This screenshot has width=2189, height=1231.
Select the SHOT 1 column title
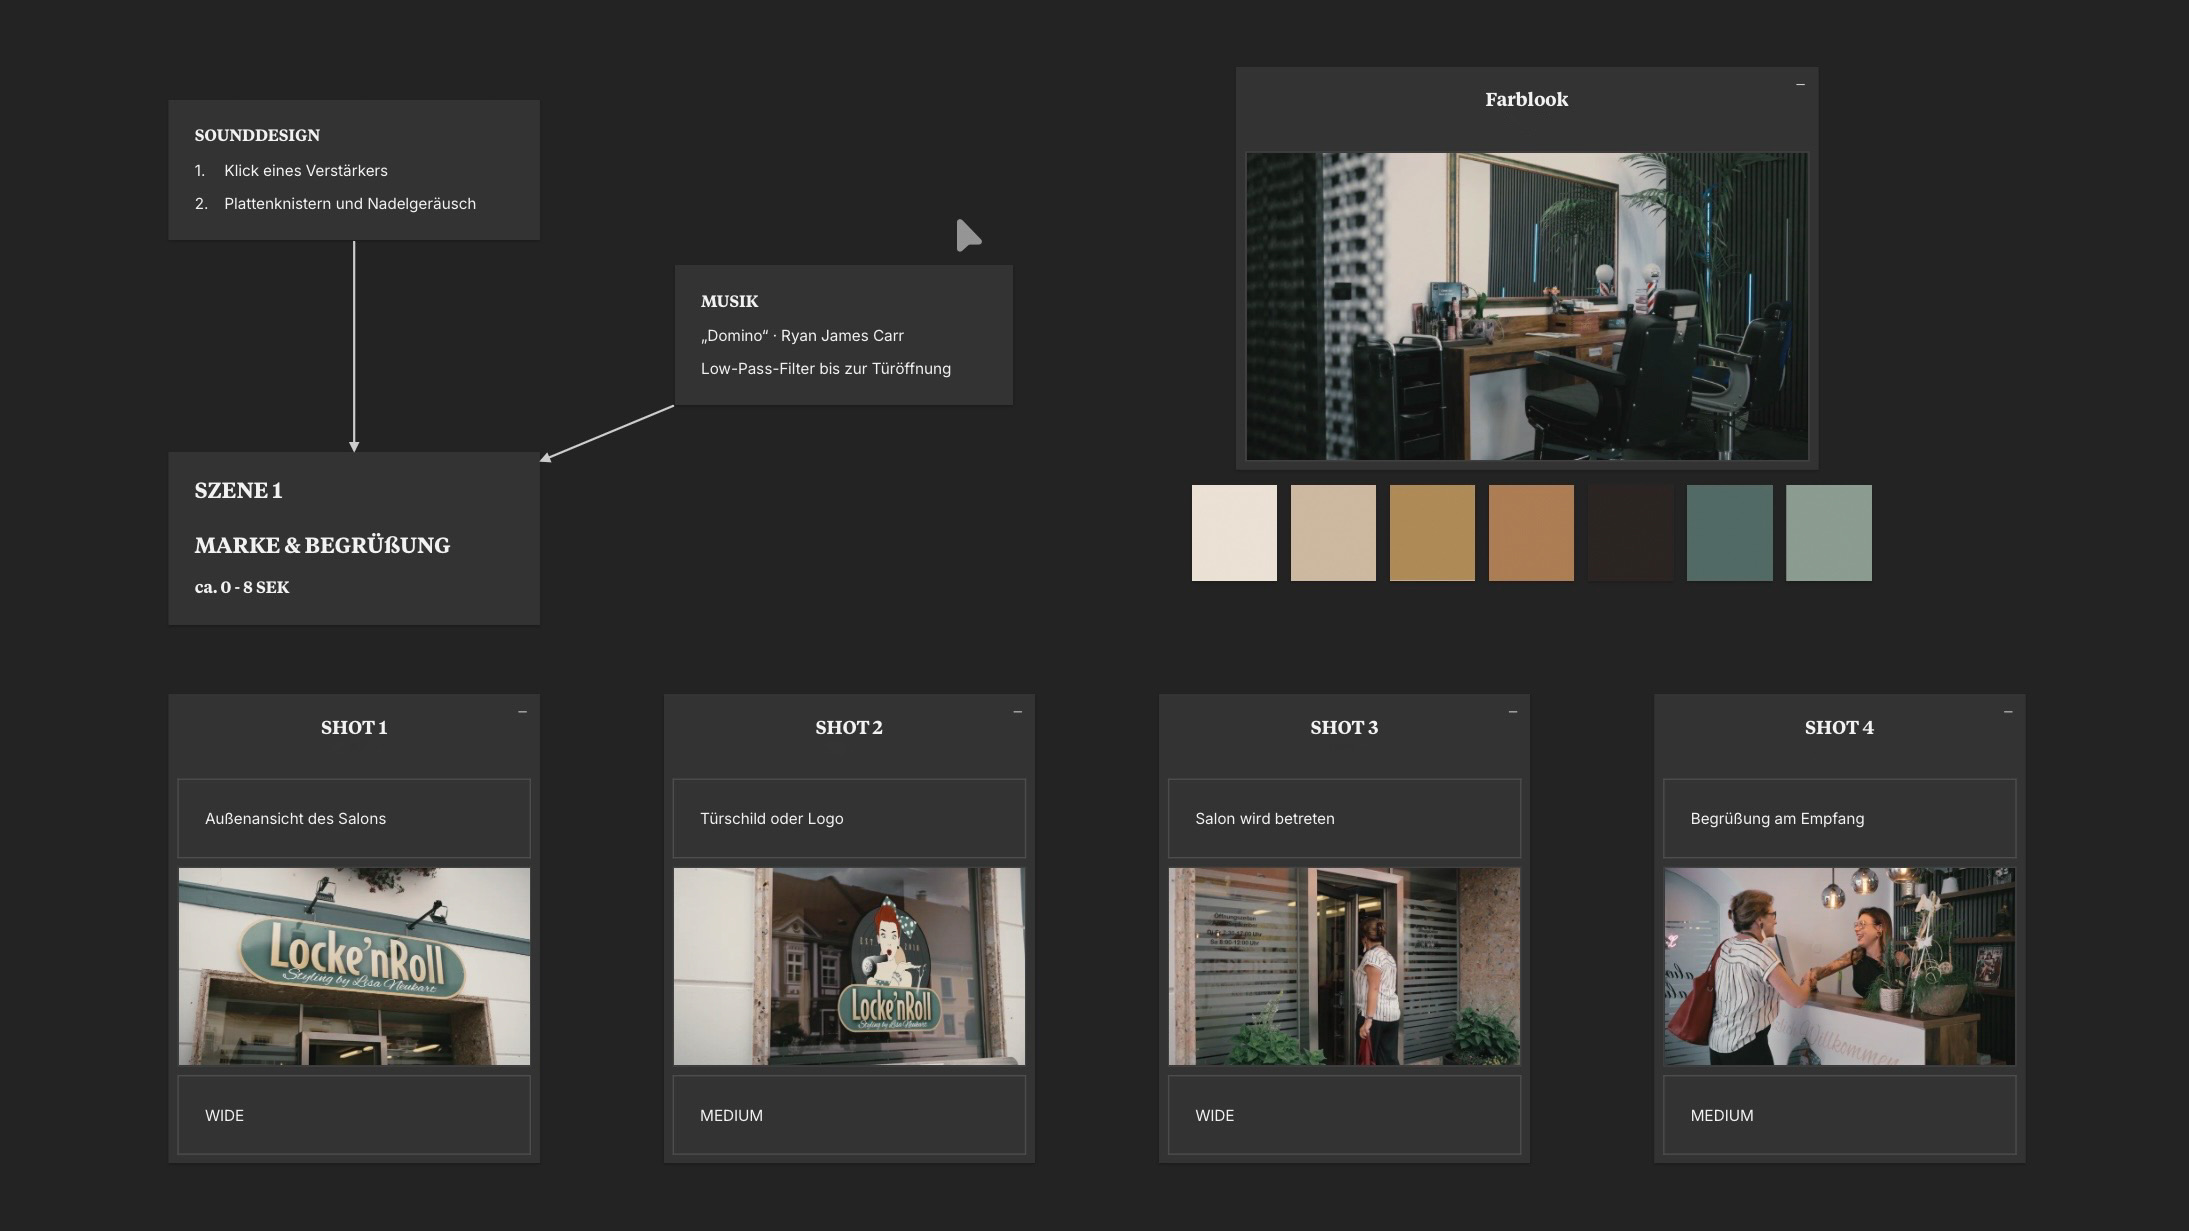[354, 727]
